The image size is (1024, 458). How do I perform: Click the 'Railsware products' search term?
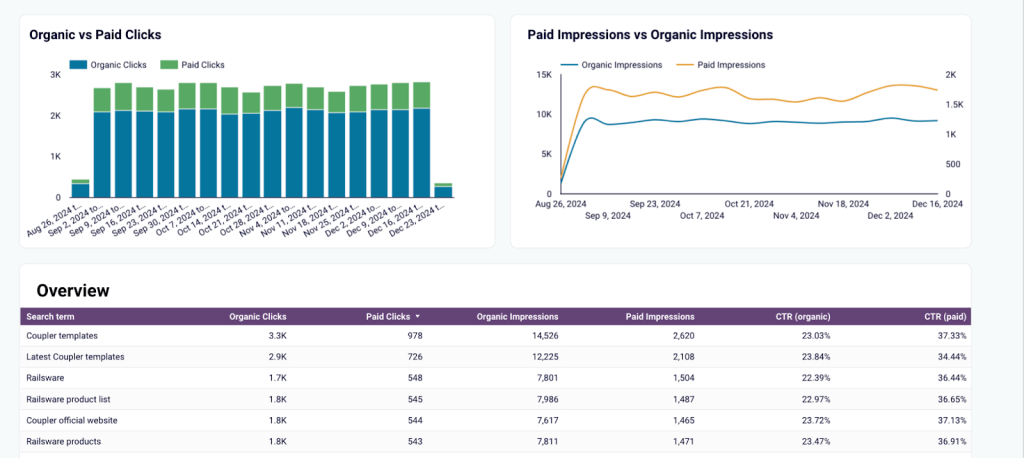63,442
